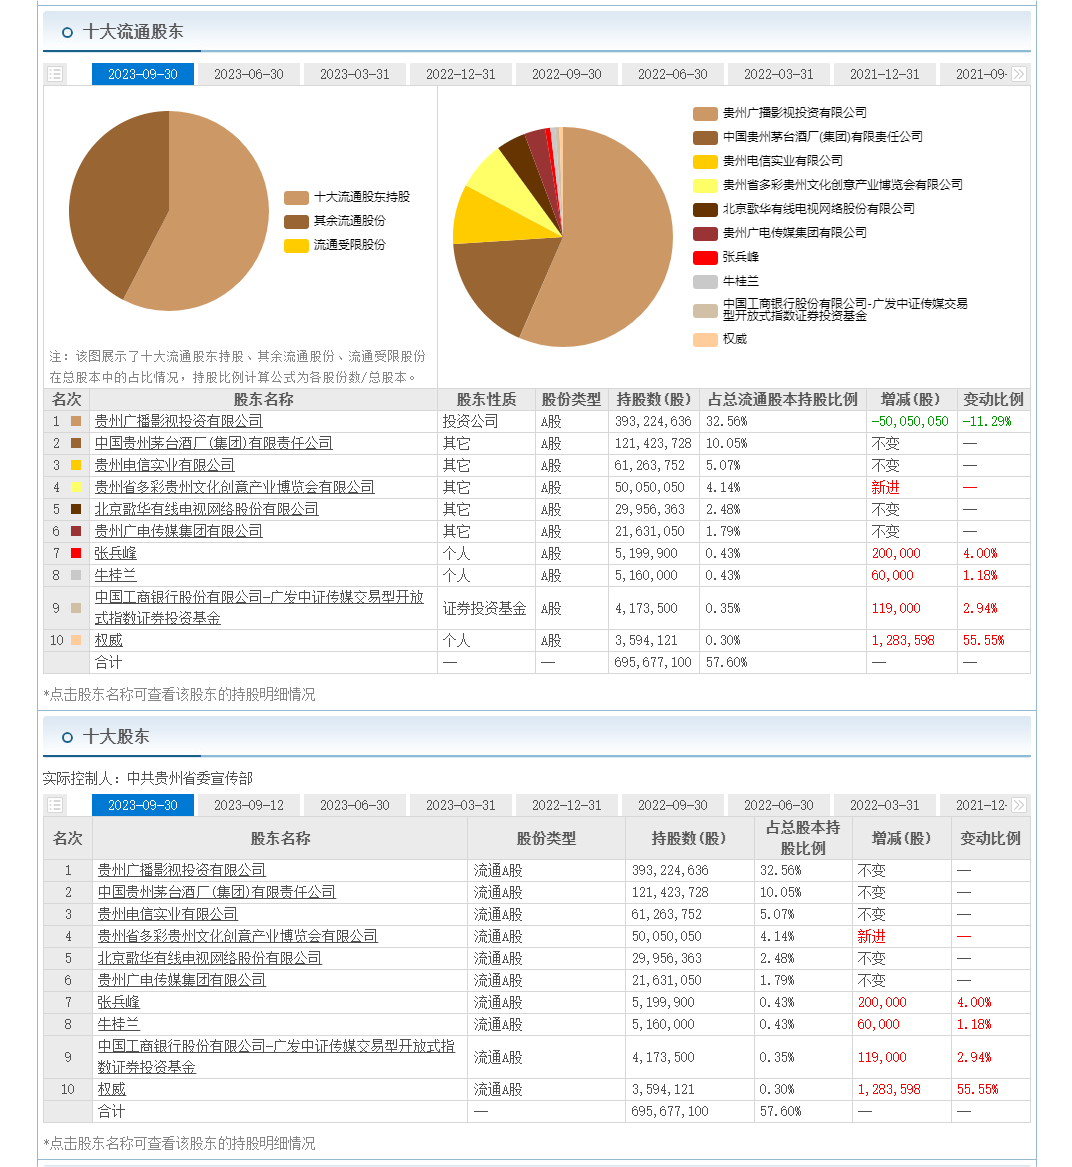Screen dimensions: 1072x1167
Task: Open 2023-03-31 tab in float shareholders
Action: pos(354,74)
